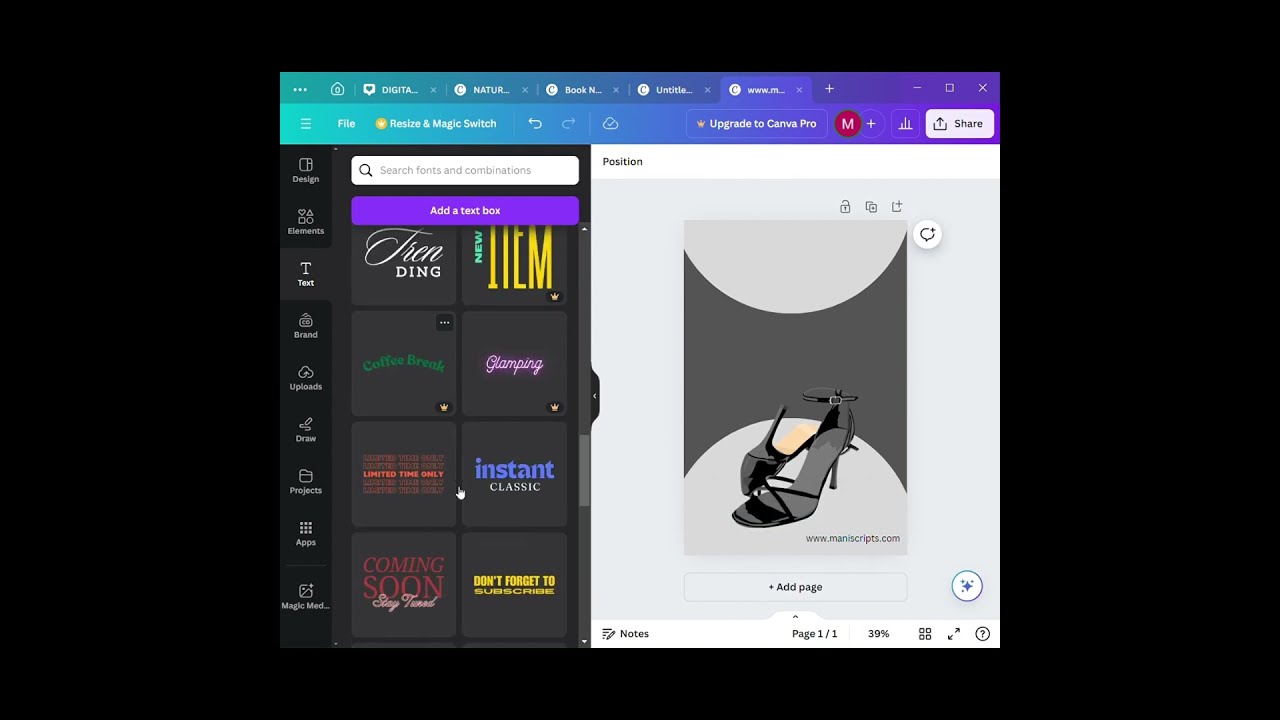The width and height of the screenshot is (1280, 720).
Task: Add a new page icon above canvas
Action: point(897,207)
